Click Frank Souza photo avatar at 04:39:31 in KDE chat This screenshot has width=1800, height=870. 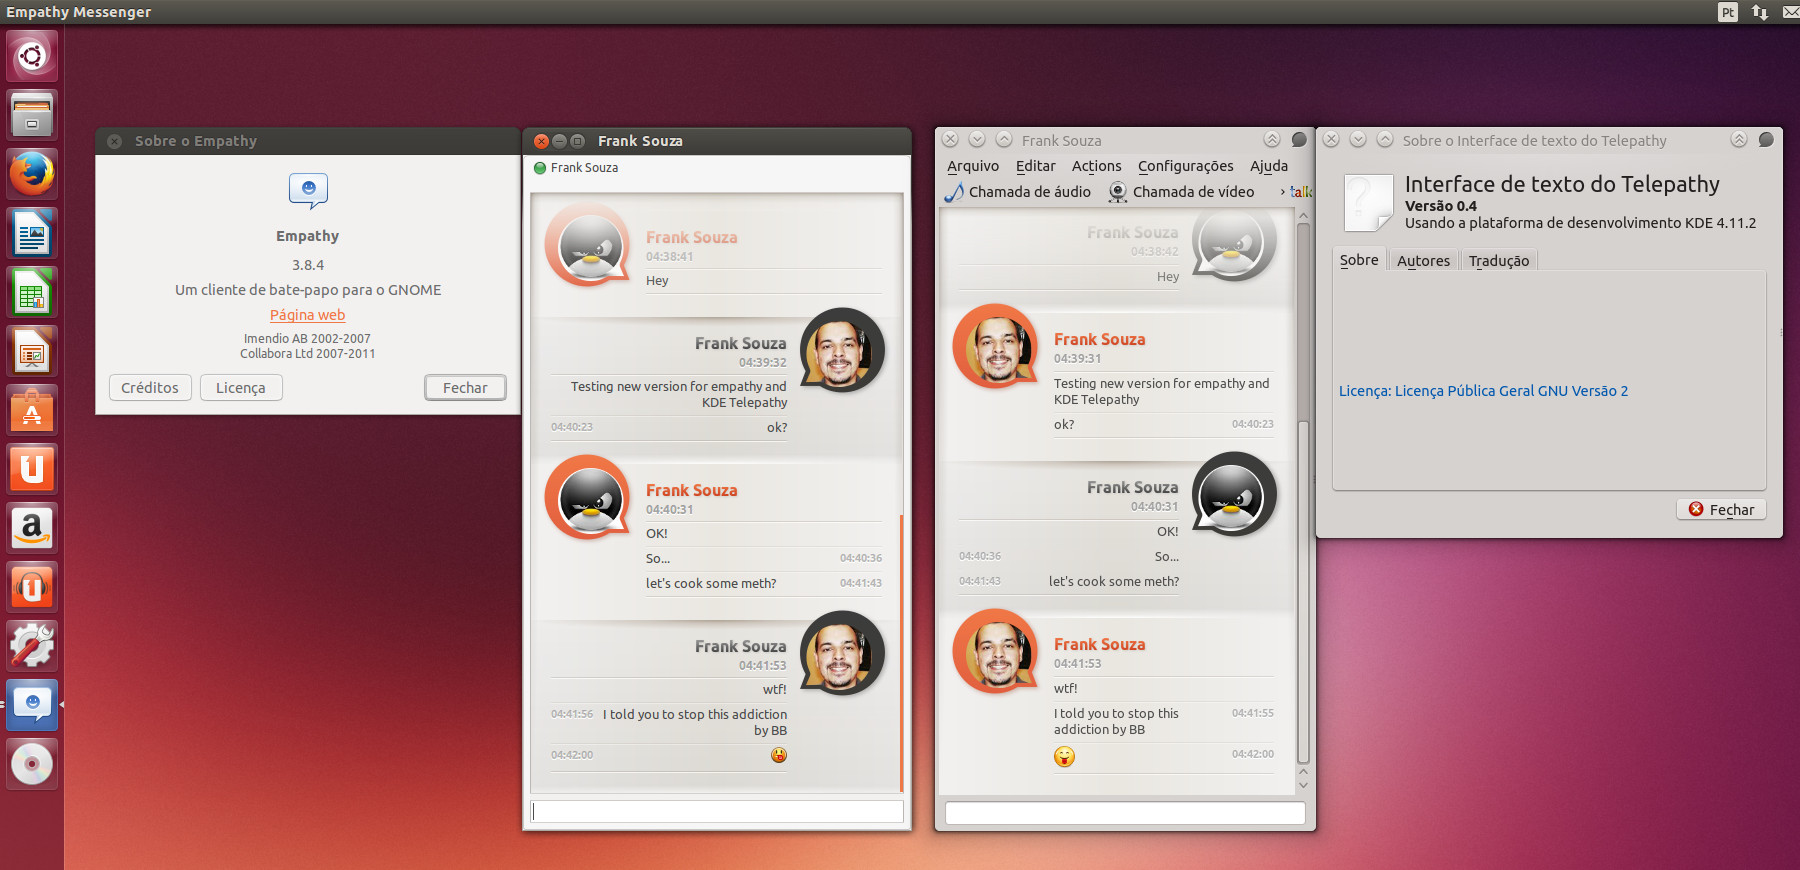pyautogui.click(x=995, y=346)
